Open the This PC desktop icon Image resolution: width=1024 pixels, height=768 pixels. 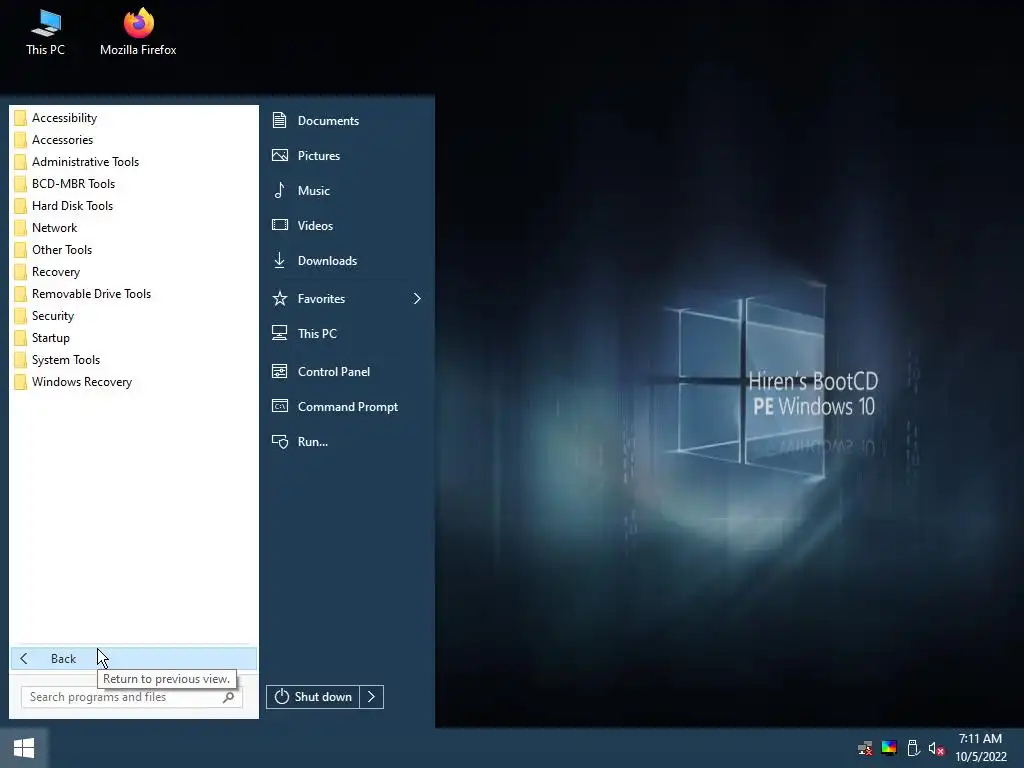tap(45, 33)
